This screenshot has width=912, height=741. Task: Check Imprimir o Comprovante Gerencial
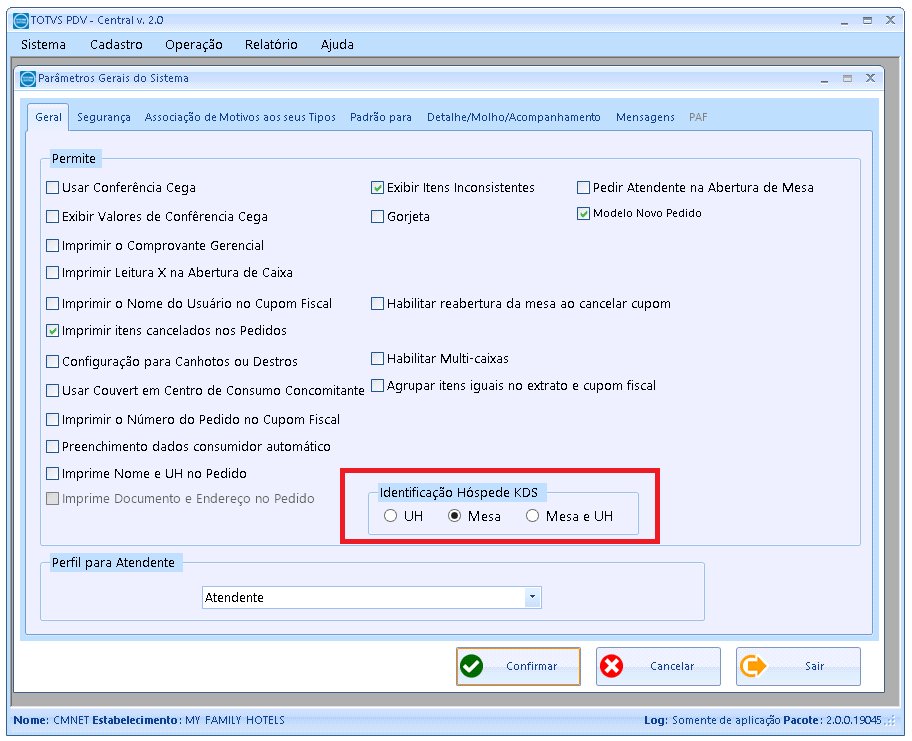[52, 245]
